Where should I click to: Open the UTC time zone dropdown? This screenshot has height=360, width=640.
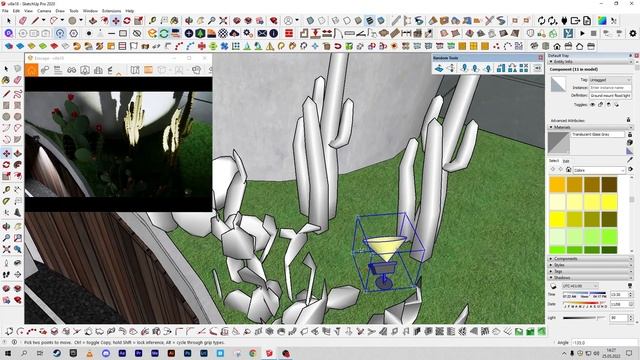(580, 286)
